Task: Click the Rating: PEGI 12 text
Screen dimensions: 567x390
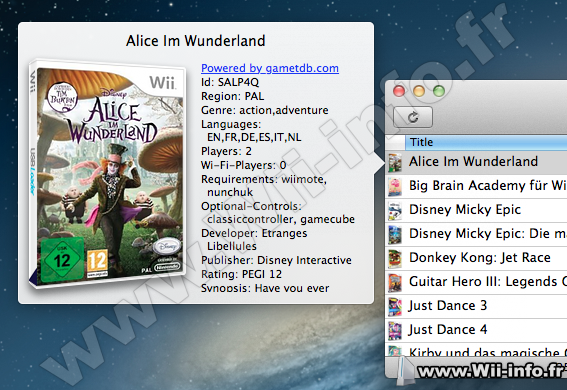Action: 242,274
